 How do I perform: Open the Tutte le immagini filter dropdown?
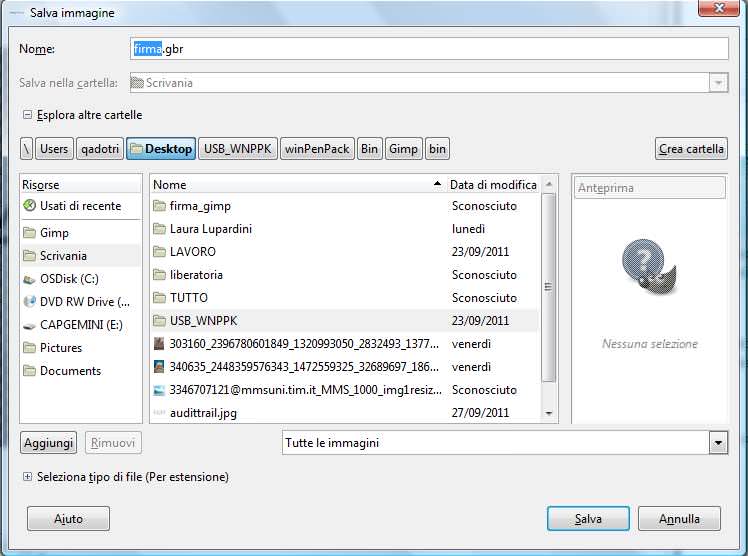[x=718, y=443]
